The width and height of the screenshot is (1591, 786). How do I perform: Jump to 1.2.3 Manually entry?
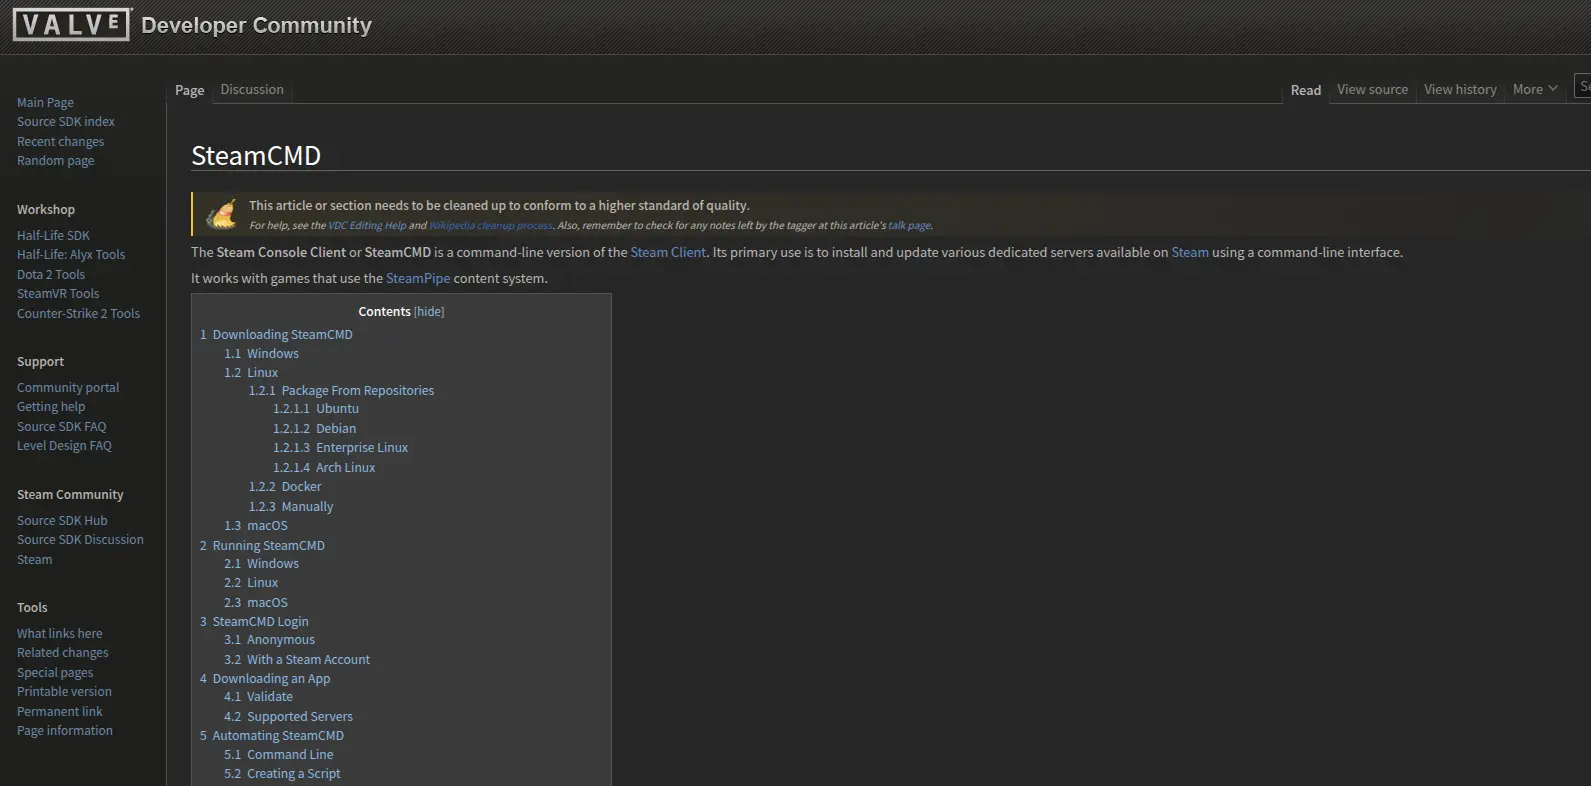tap(291, 506)
